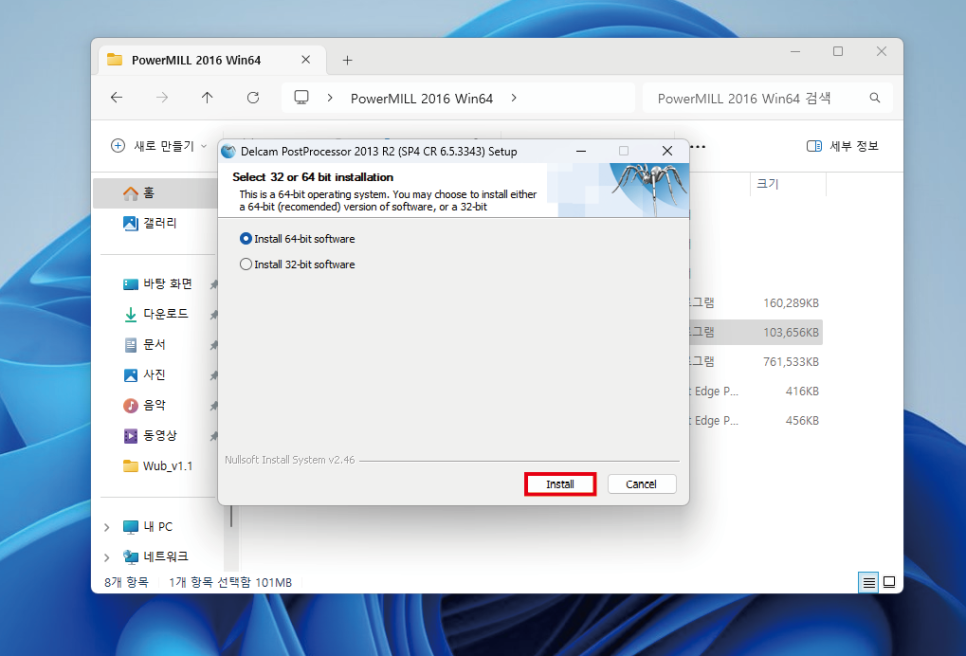This screenshot has height=656, width=966.
Task: Open 바탕 화면 folder in sidebar
Action: [x=156, y=284]
